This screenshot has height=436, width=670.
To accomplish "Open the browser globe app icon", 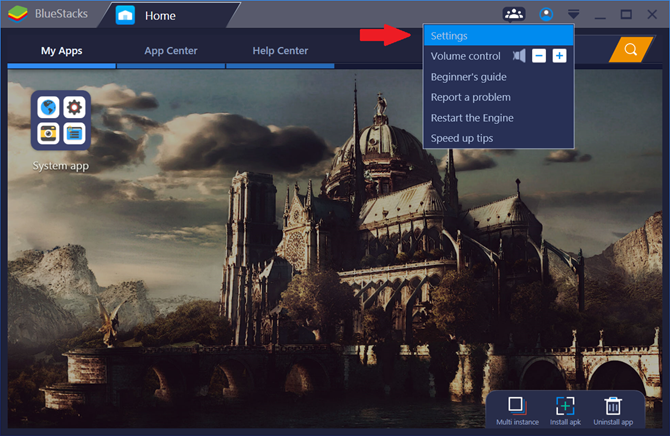I will pos(48,107).
